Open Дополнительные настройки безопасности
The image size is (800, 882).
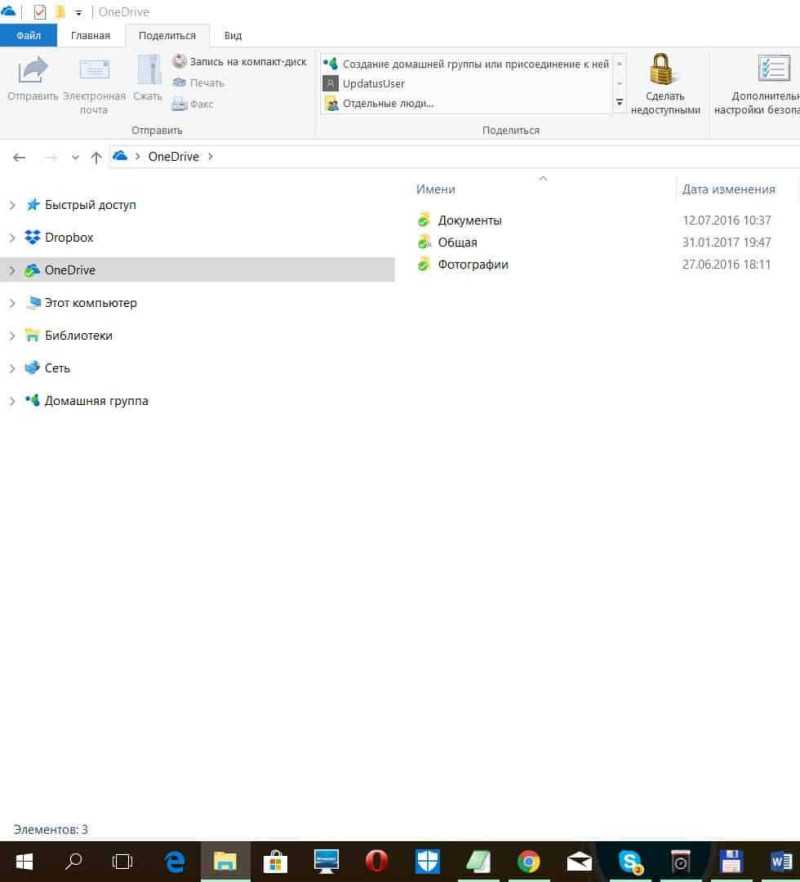[757, 84]
